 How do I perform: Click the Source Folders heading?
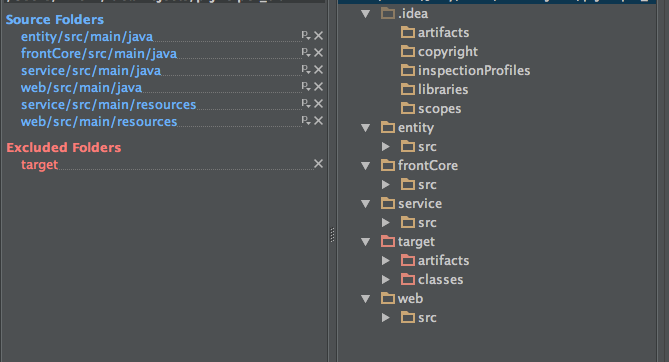click(x=55, y=20)
